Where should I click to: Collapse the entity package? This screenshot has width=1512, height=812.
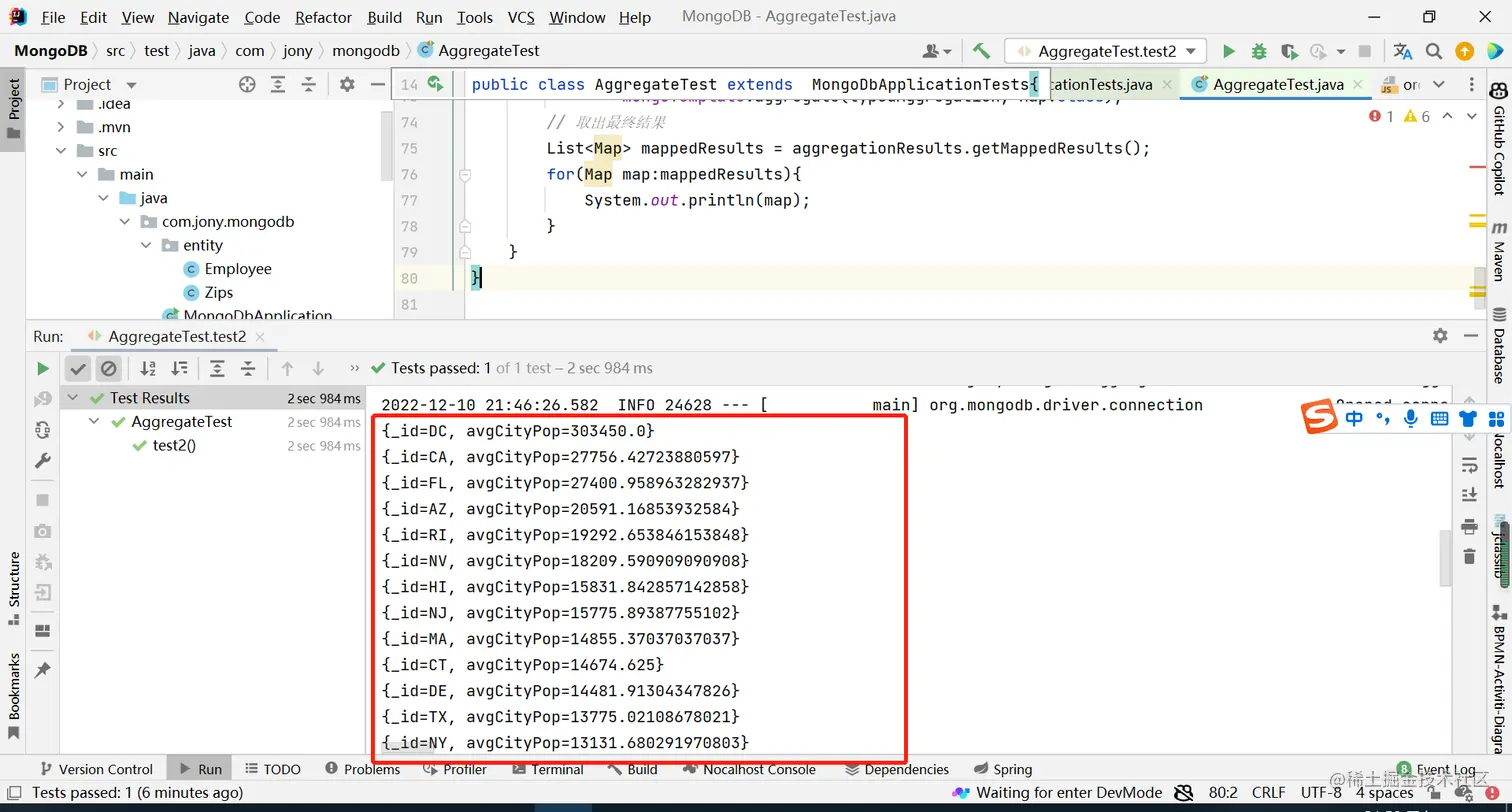point(145,245)
